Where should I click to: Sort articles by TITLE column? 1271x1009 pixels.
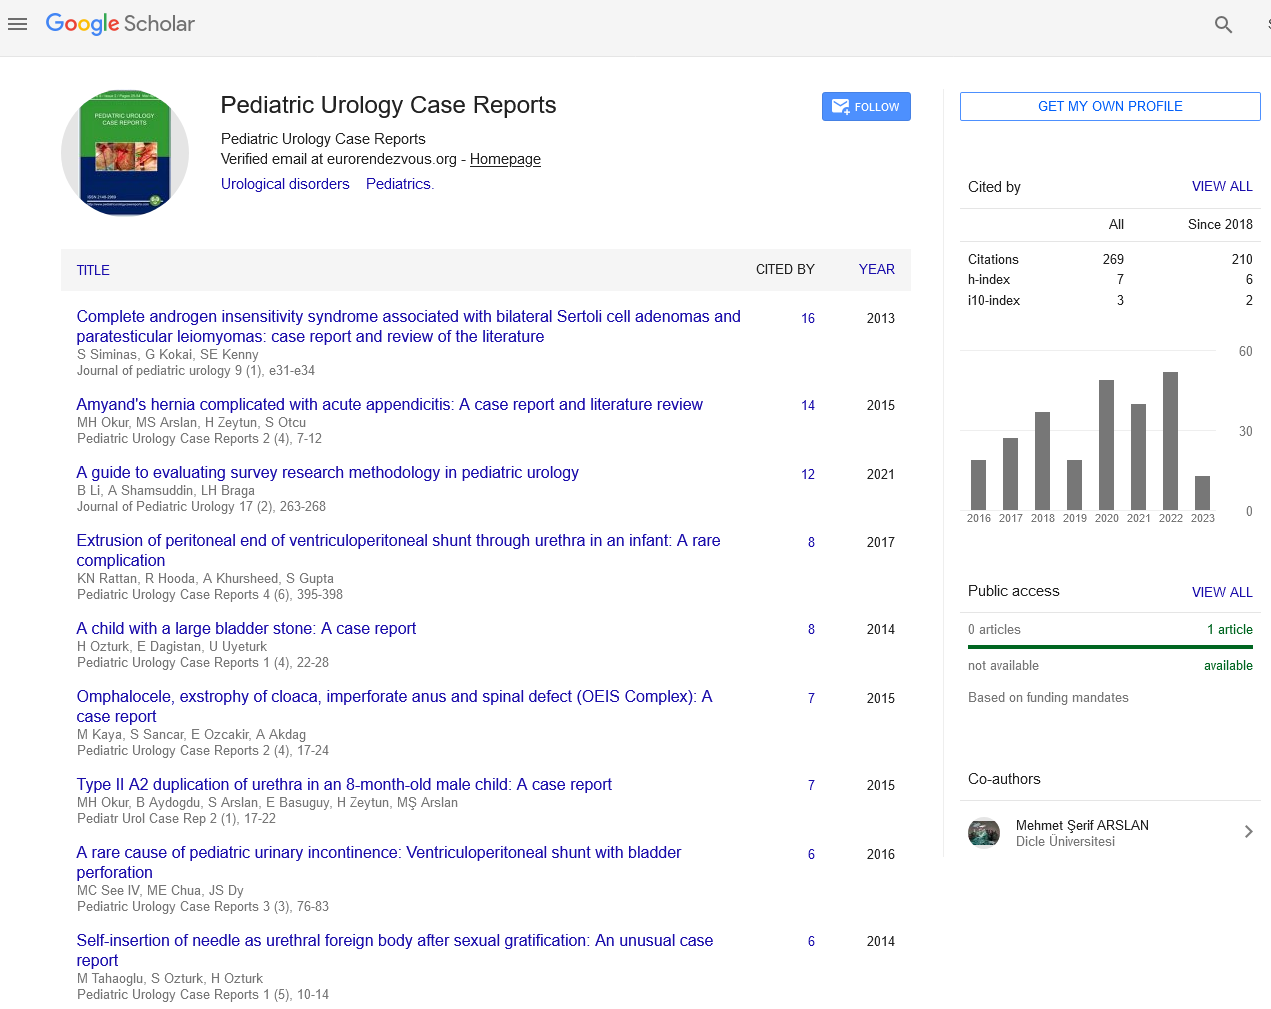93,270
